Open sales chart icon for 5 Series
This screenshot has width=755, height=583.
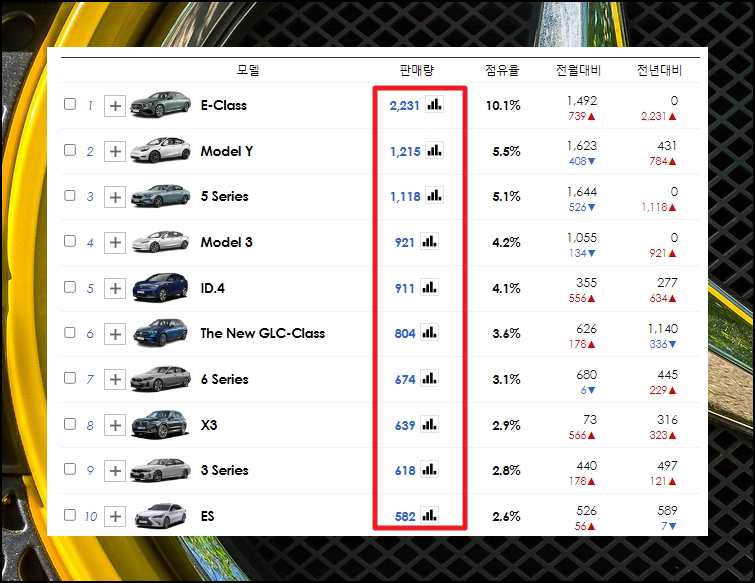[434, 195]
